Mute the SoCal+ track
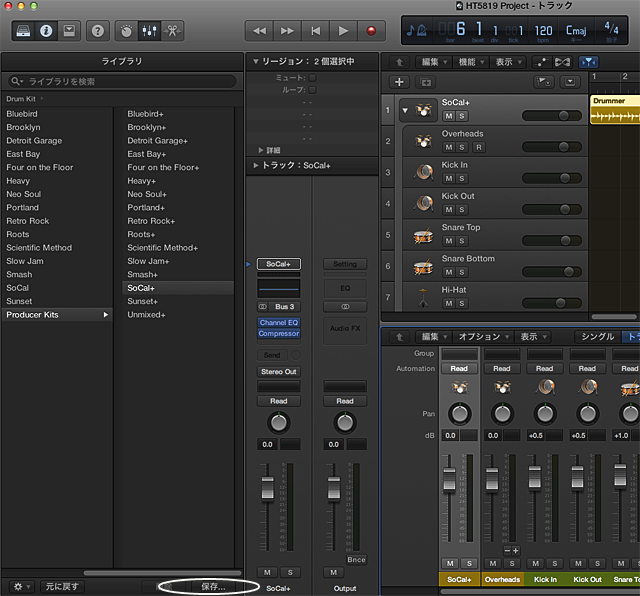640x596 pixels. pyautogui.click(x=449, y=116)
